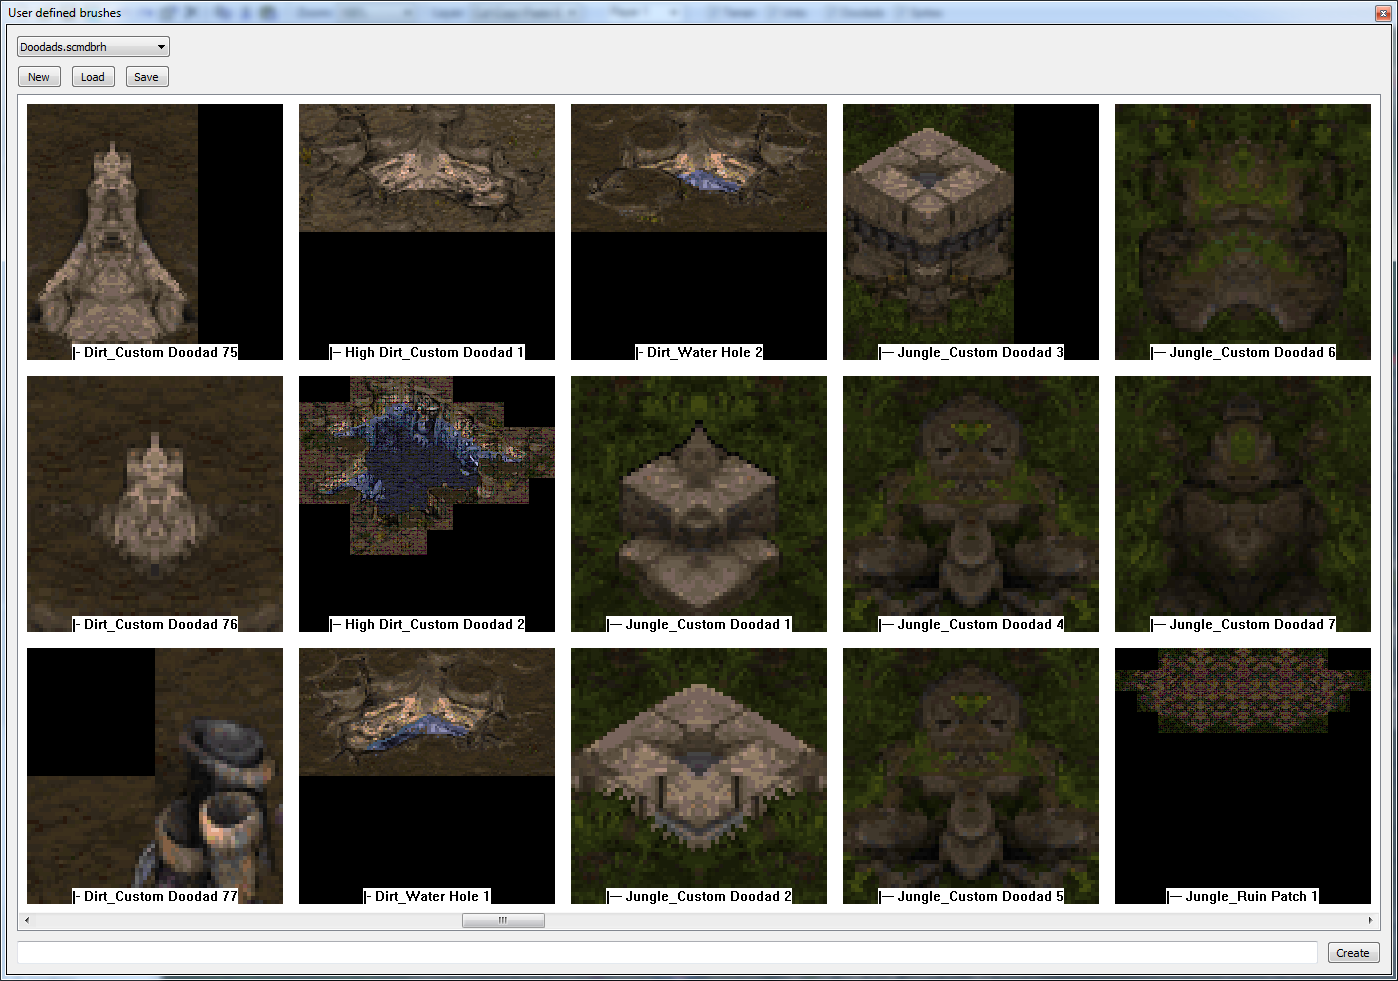Select the Jungle_Custom Doodad 6 brush

coord(1243,232)
